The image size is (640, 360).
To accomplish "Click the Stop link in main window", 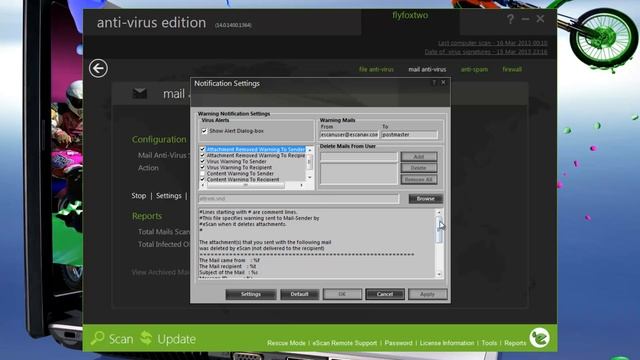I will pos(139,196).
